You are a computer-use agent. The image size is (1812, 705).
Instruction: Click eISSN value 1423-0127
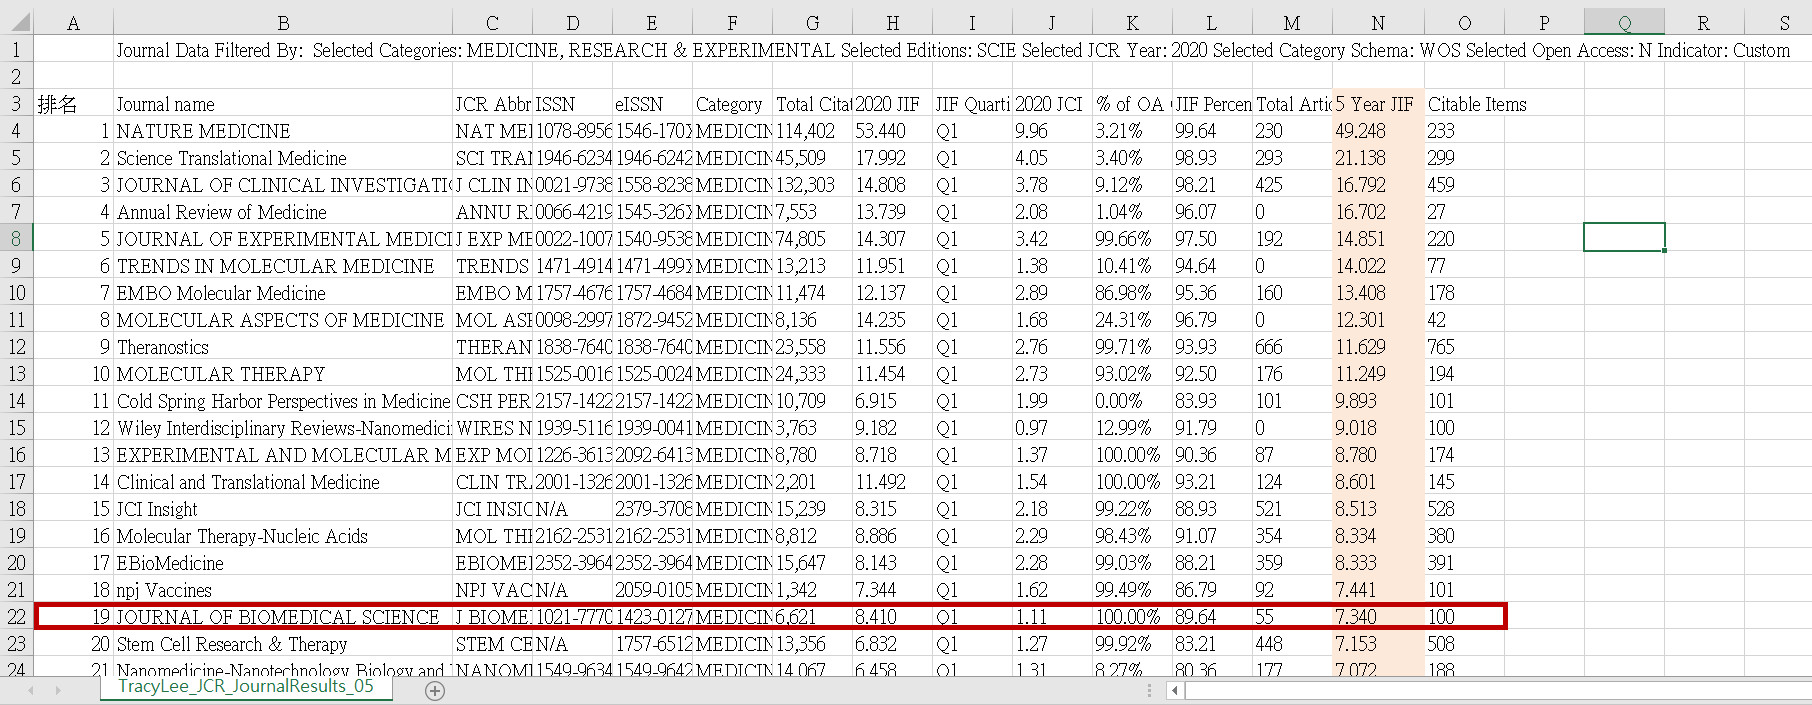(652, 617)
